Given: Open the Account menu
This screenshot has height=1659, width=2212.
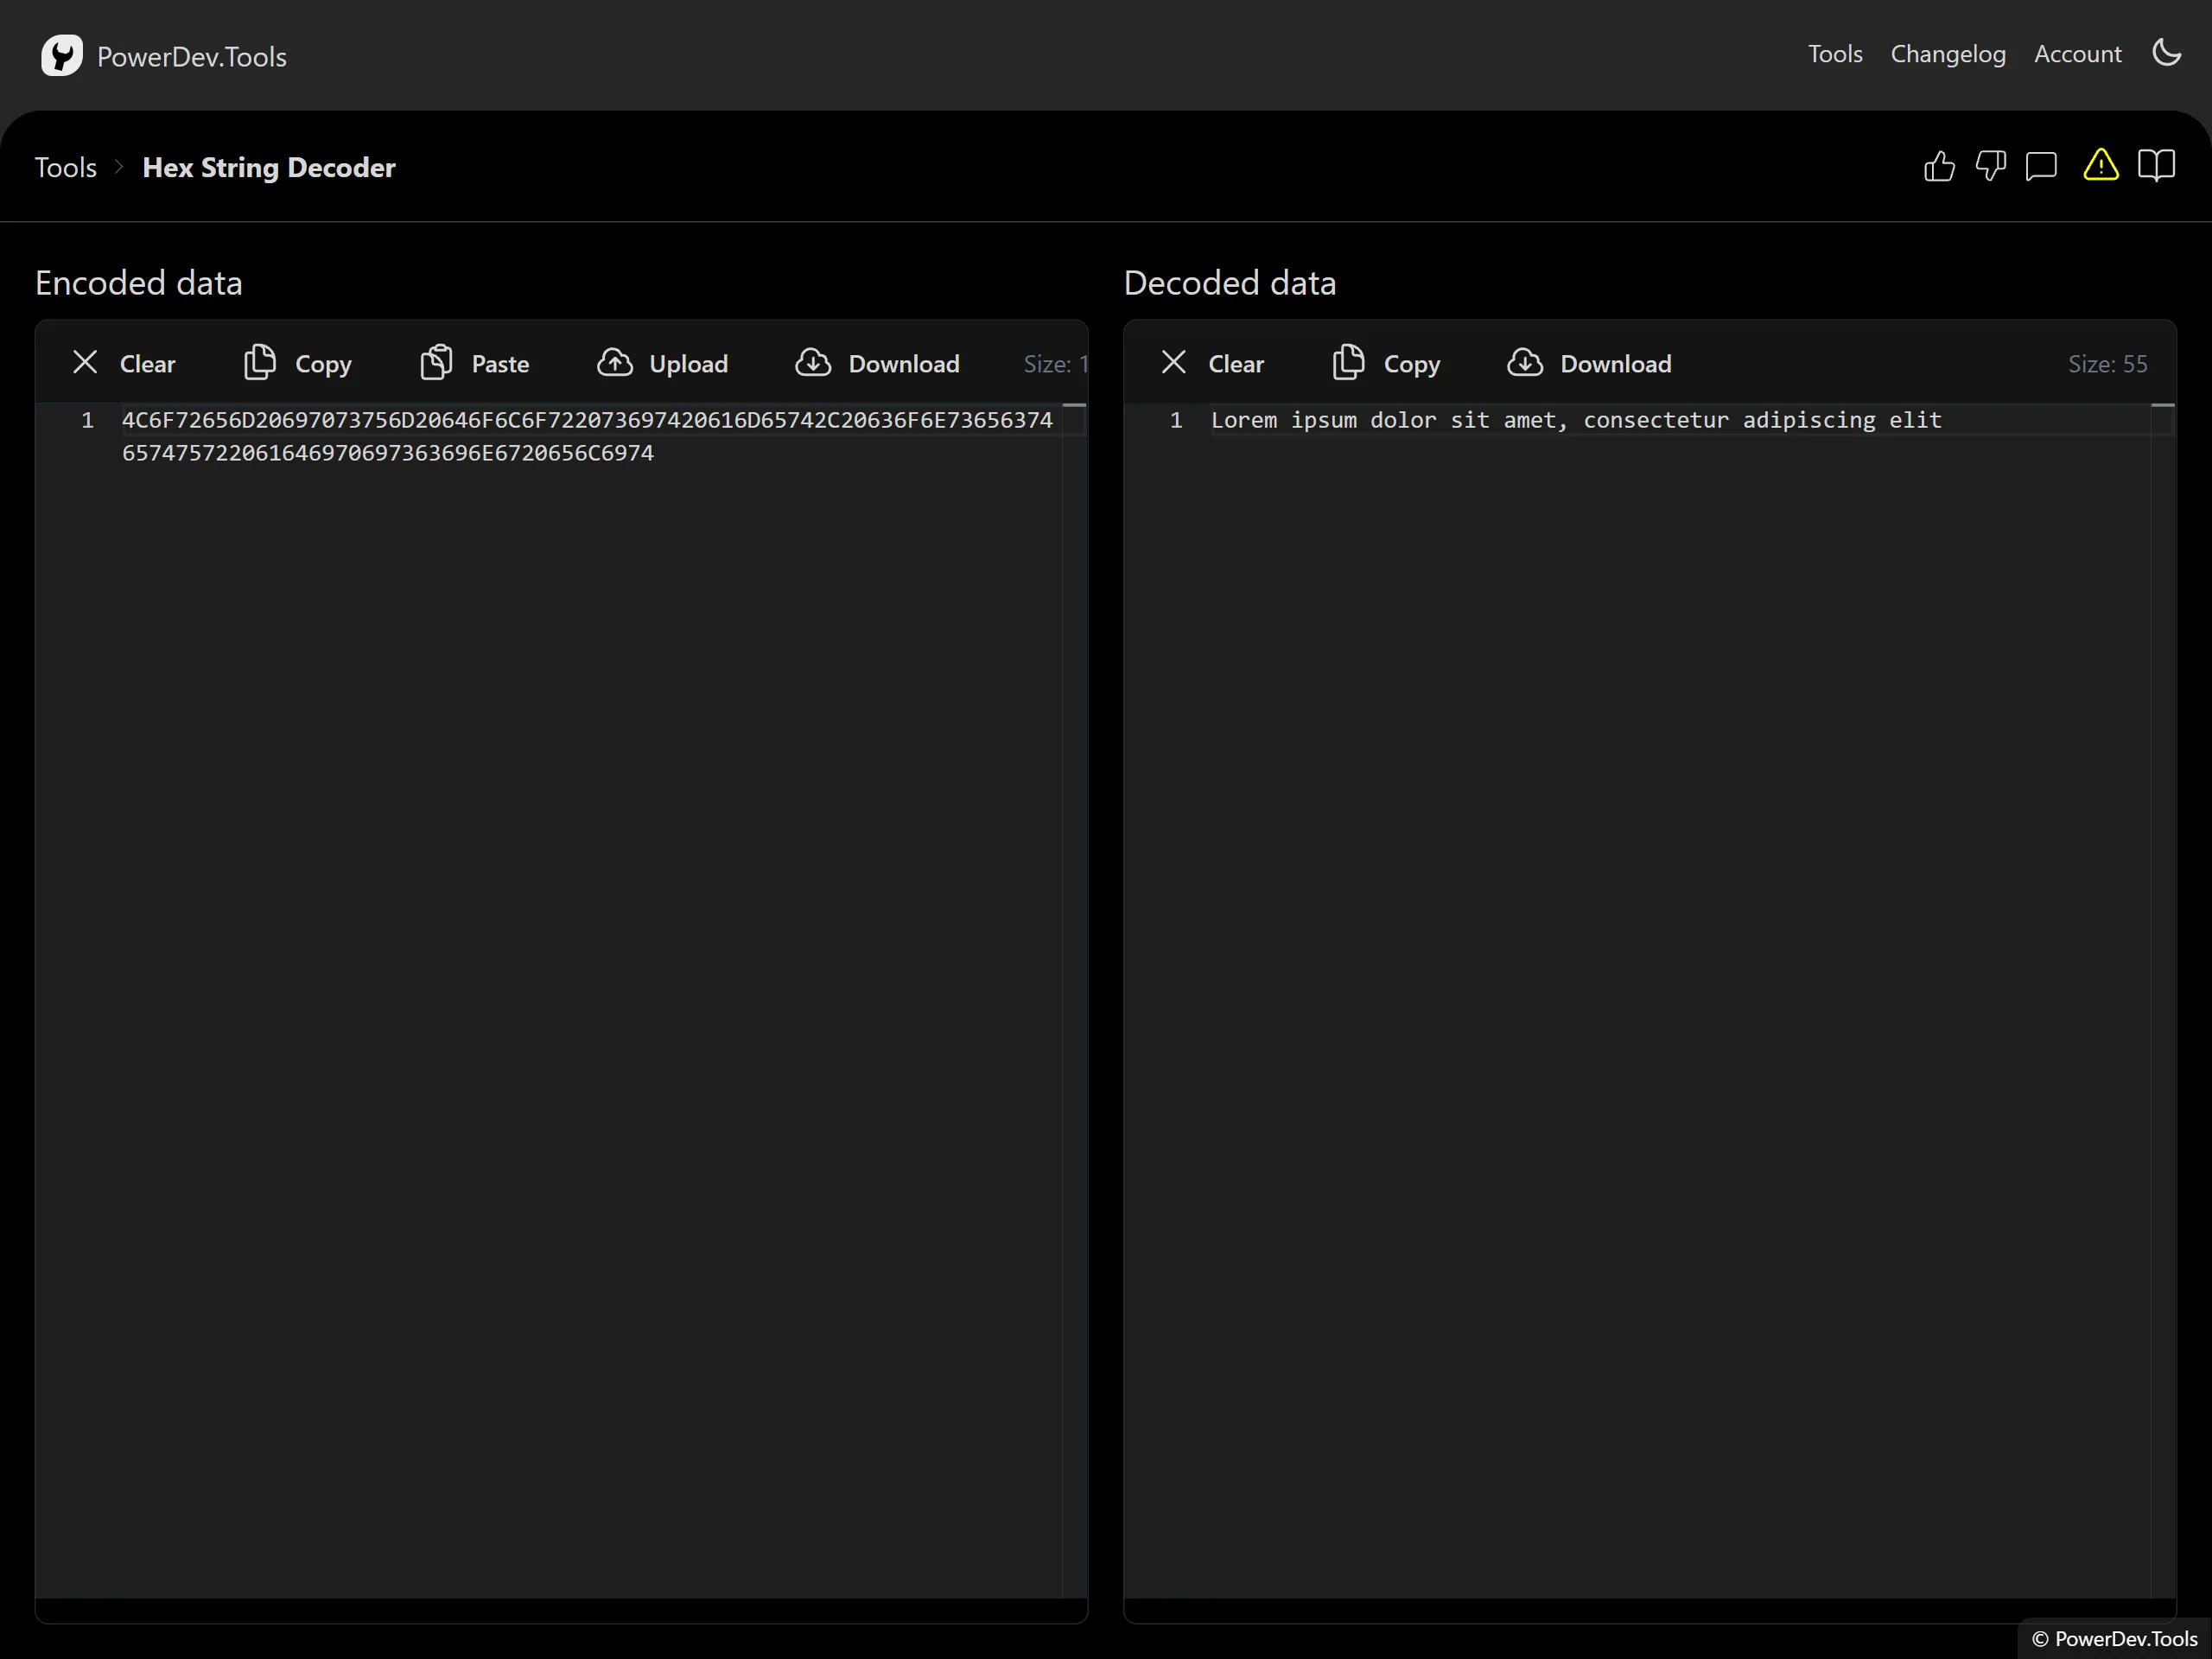Looking at the screenshot, I should click(2077, 54).
